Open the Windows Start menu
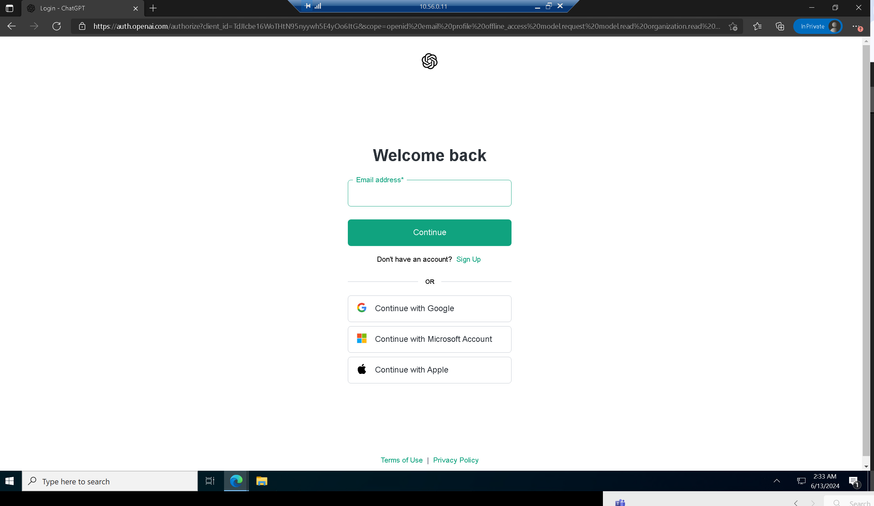The image size is (874, 506). click(9, 481)
